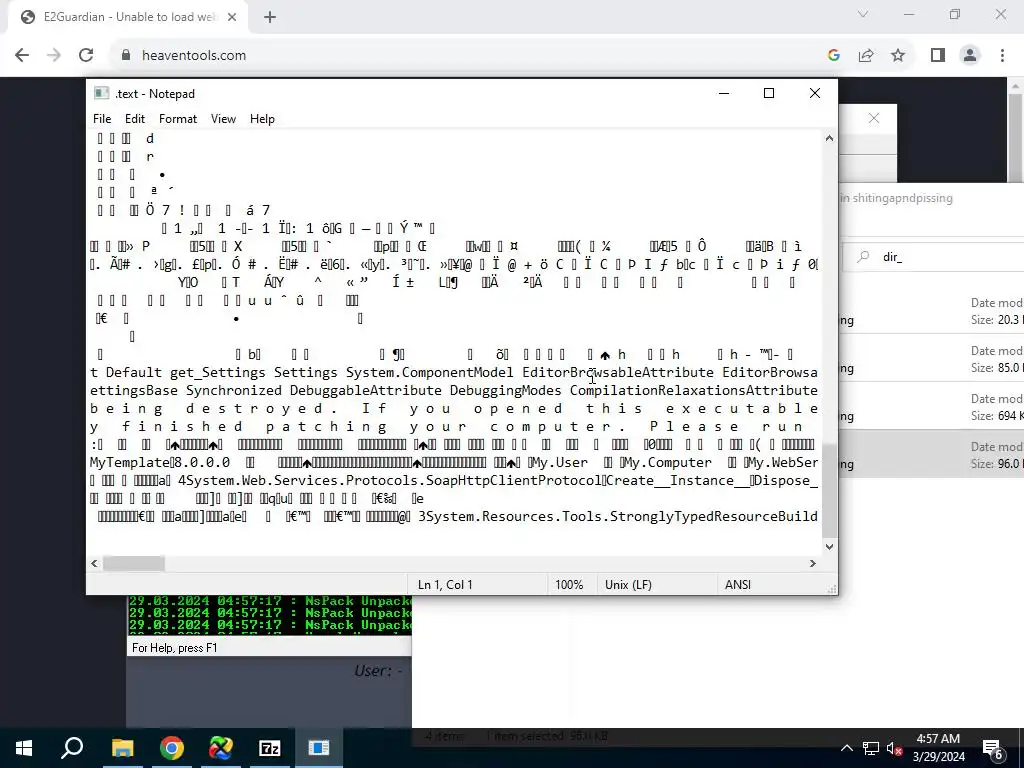This screenshot has height=768, width=1024.
Task: Toggle Chrome side panel
Action: click(938, 56)
